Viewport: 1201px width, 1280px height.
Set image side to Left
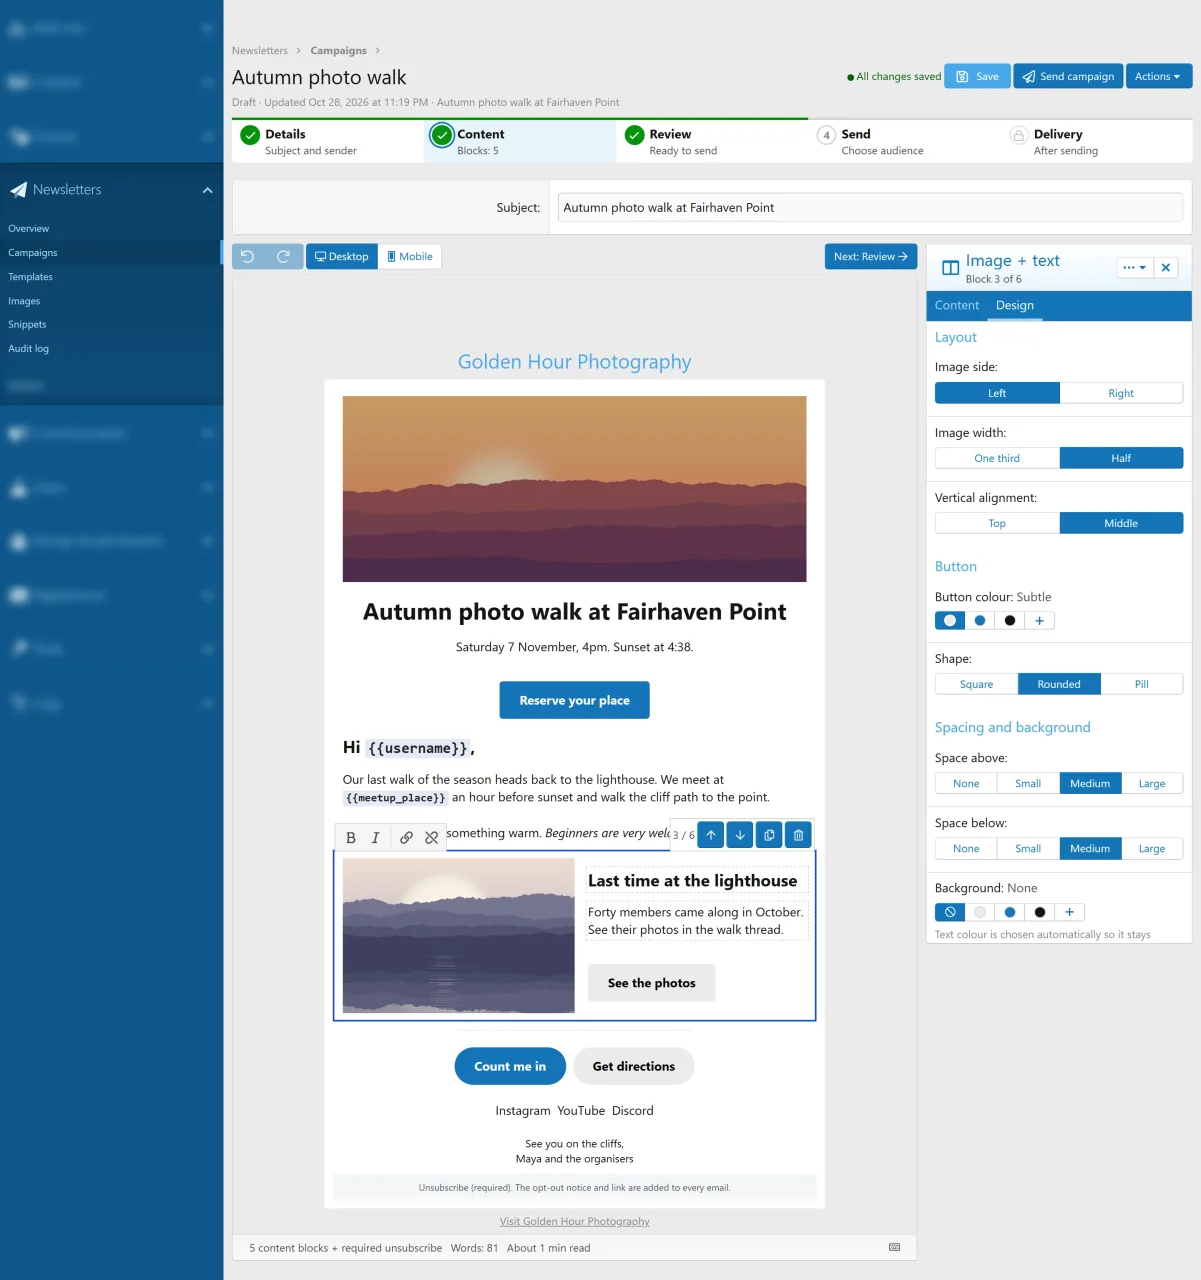(x=997, y=393)
